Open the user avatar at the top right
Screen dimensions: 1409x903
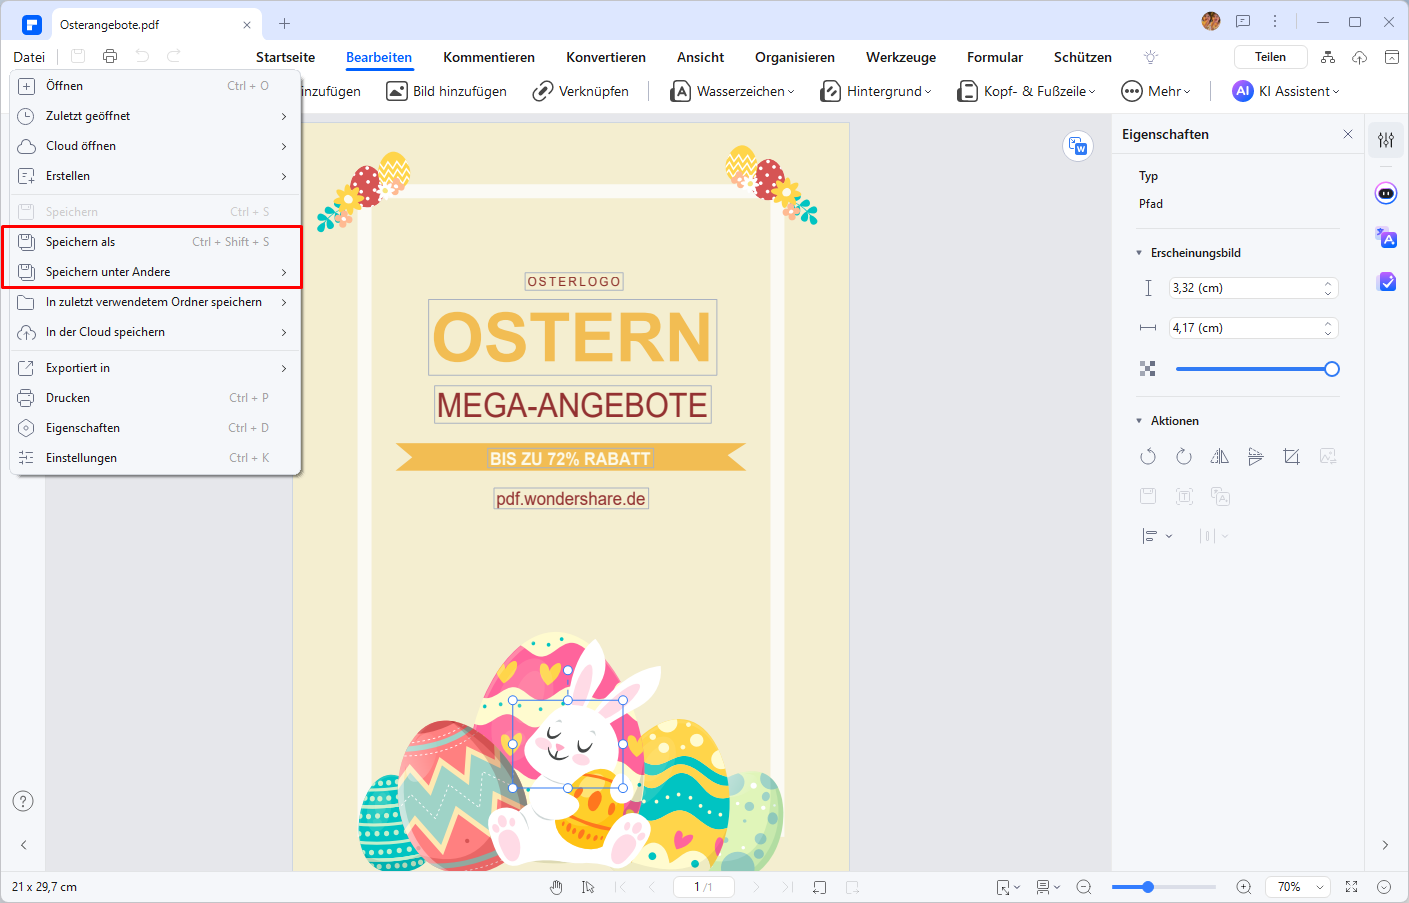point(1211,21)
